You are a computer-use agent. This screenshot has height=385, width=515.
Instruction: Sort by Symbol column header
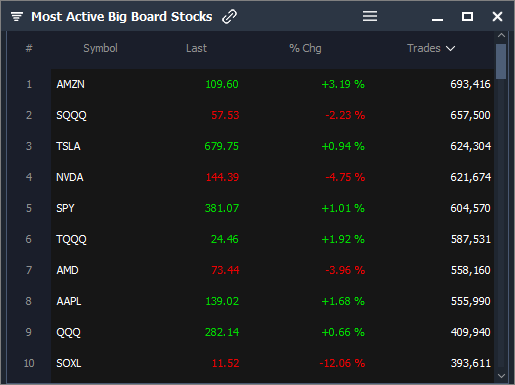(100, 48)
